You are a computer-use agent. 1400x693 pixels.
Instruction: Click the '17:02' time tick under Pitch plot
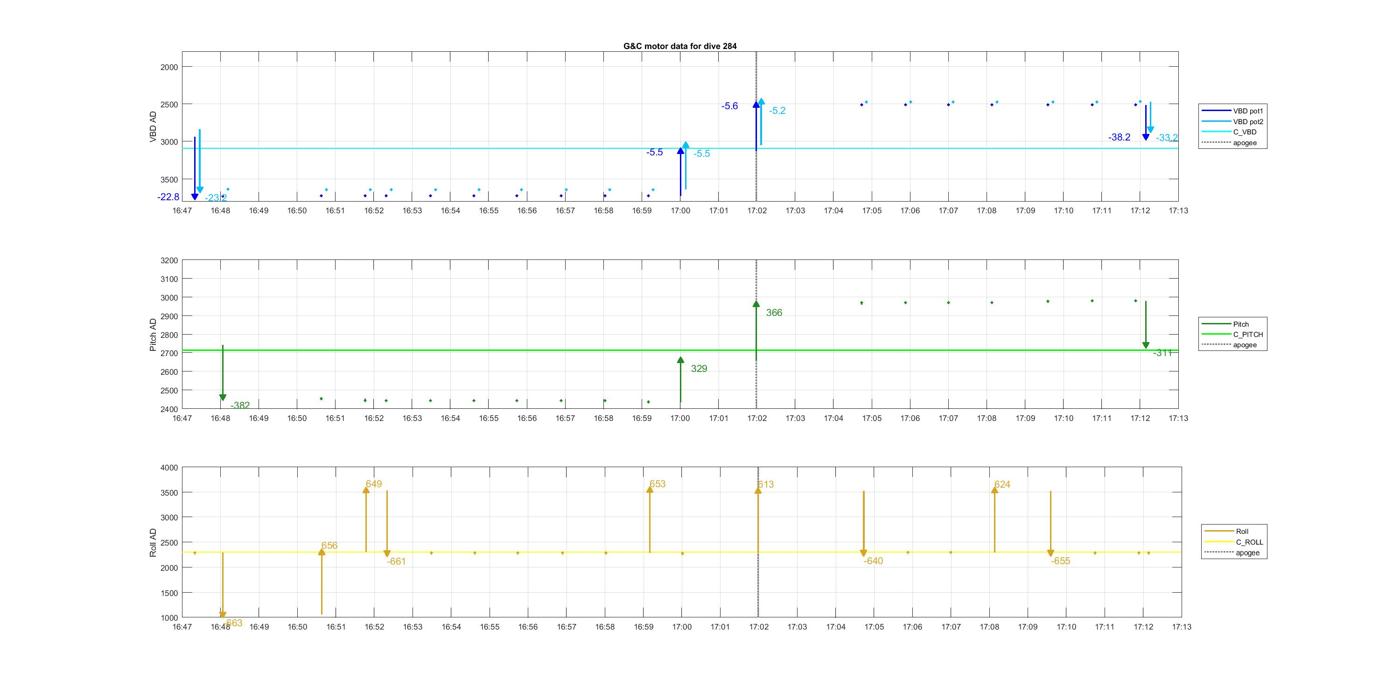tap(757, 418)
